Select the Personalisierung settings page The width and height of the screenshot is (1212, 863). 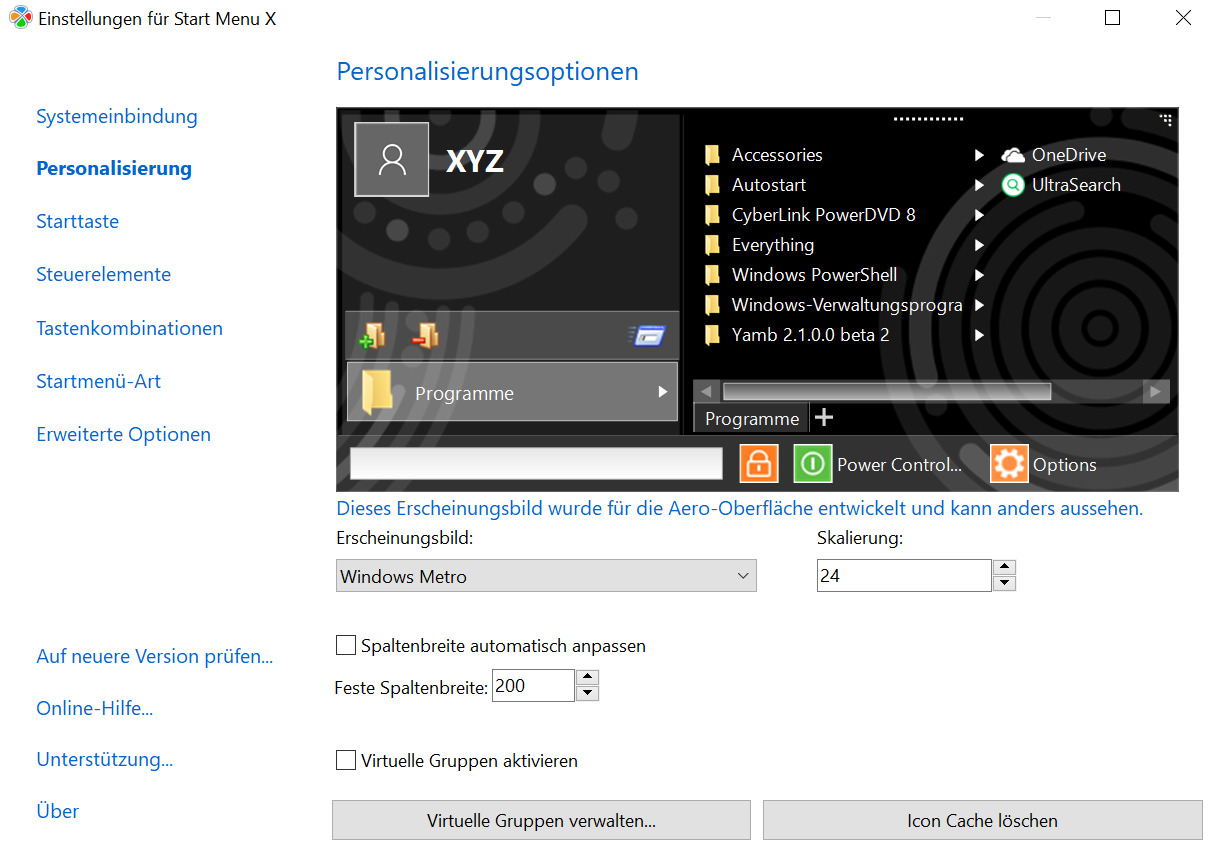click(x=114, y=168)
